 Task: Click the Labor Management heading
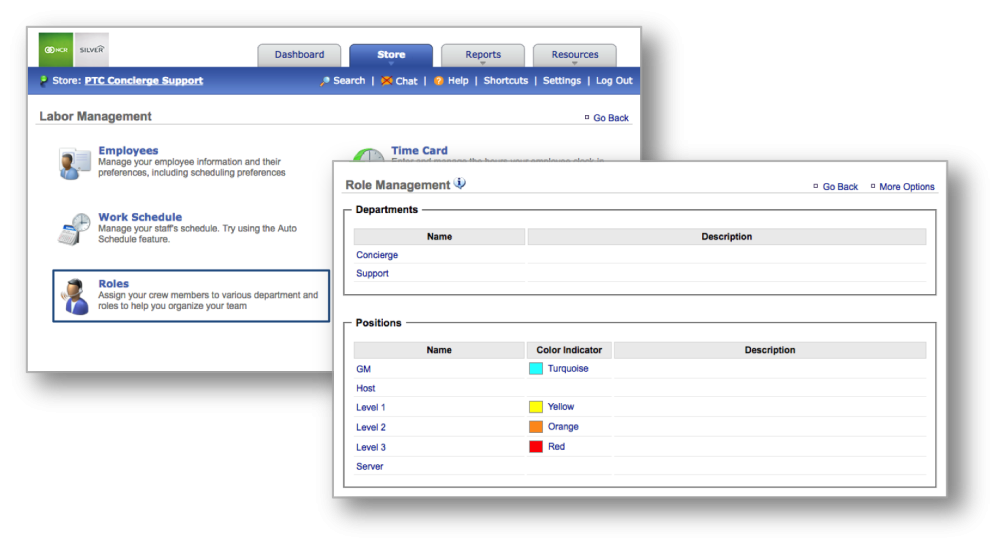tap(96, 116)
